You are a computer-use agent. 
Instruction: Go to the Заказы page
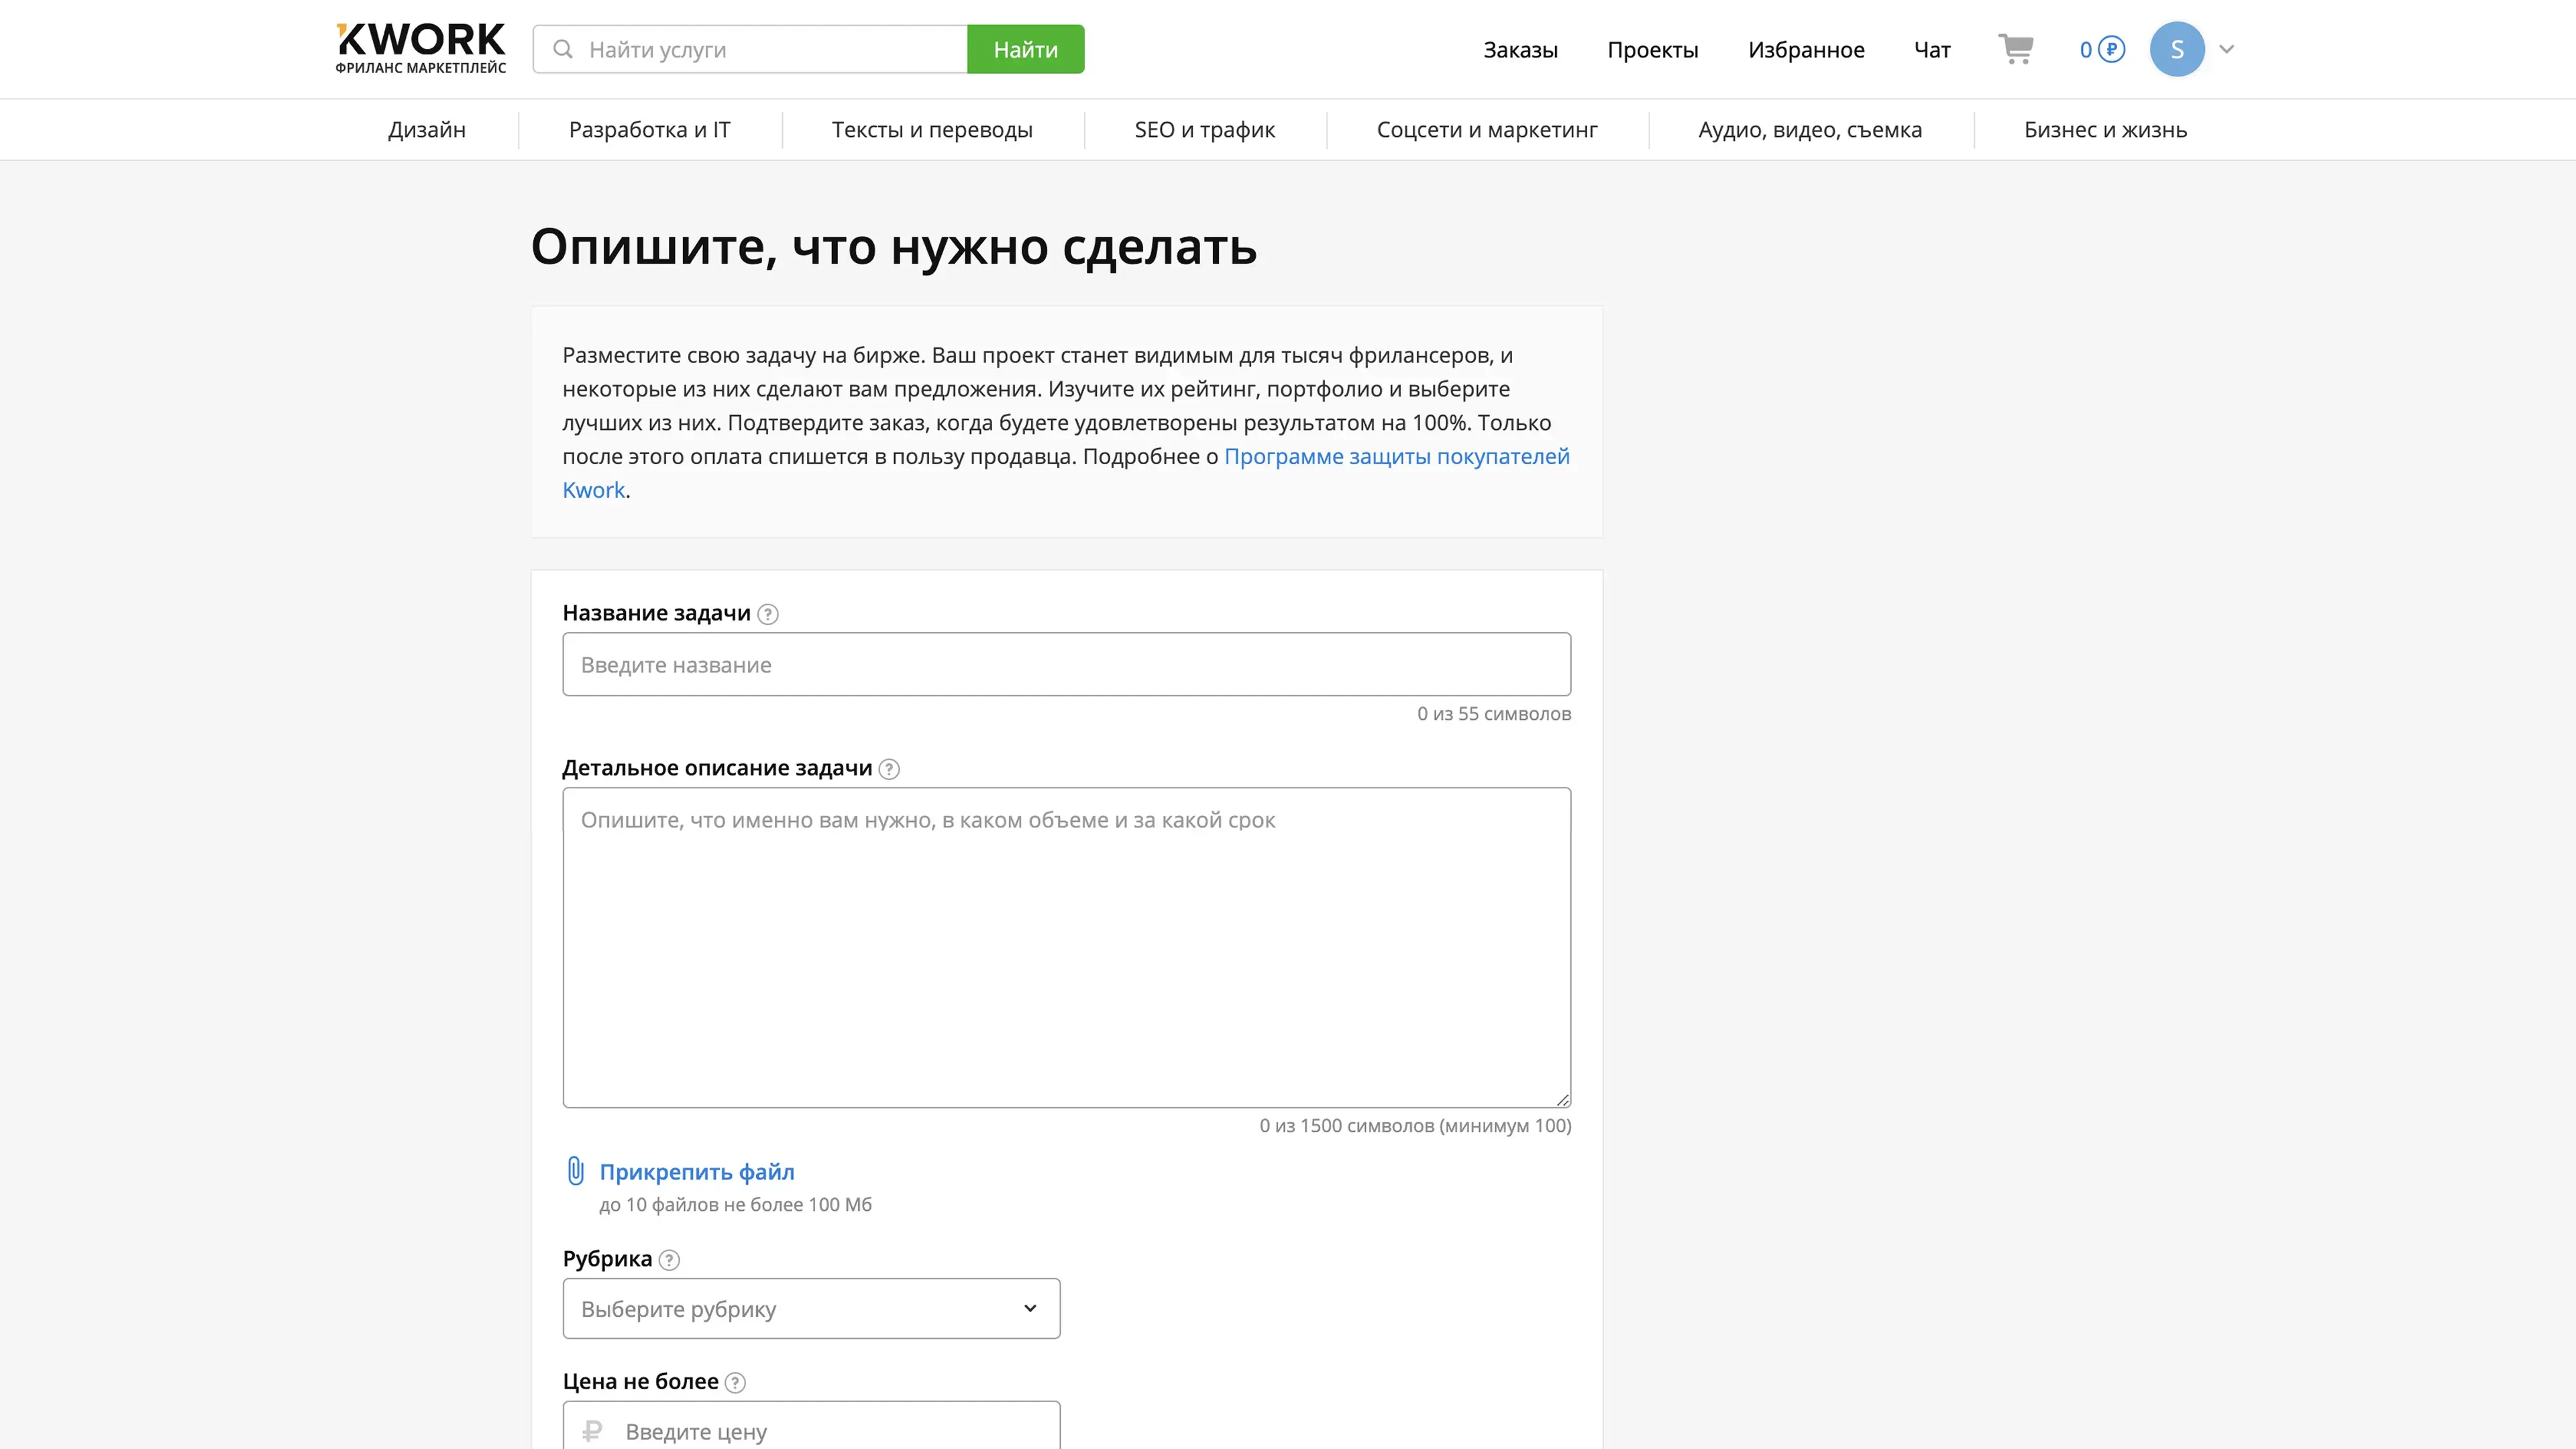point(1520,50)
